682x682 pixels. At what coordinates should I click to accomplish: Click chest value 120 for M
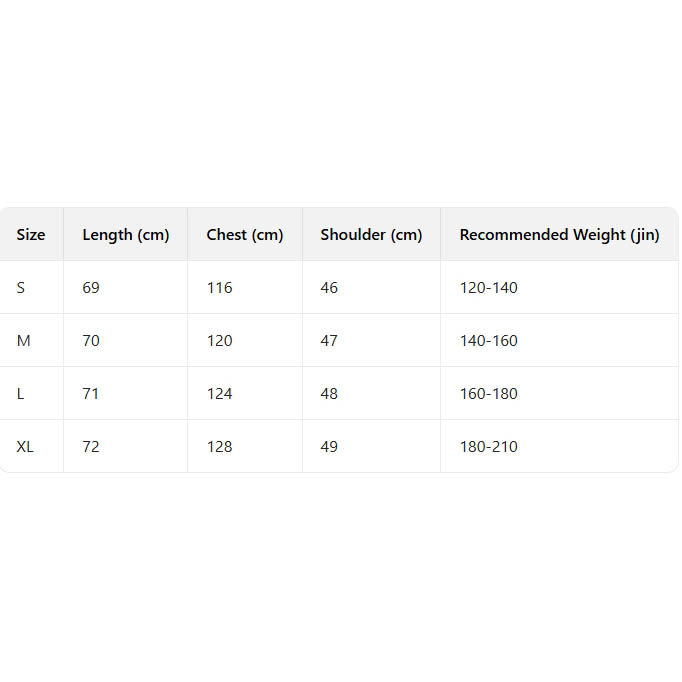pos(219,341)
